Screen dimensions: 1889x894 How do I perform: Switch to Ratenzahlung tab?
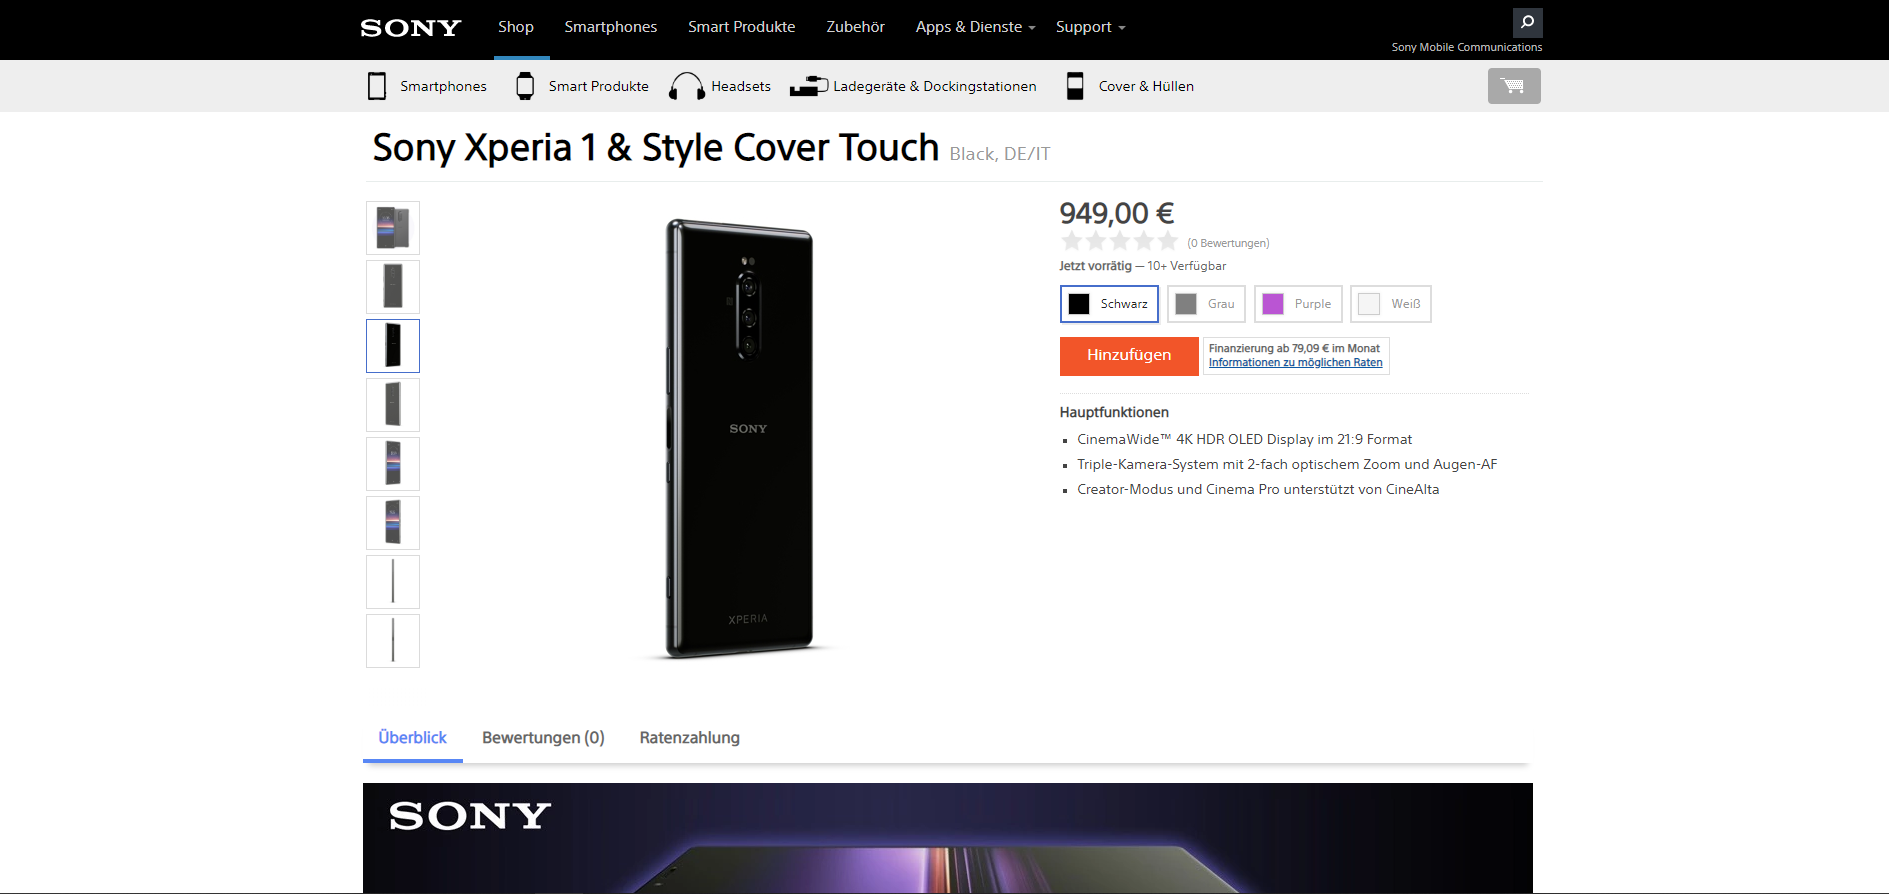690,738
